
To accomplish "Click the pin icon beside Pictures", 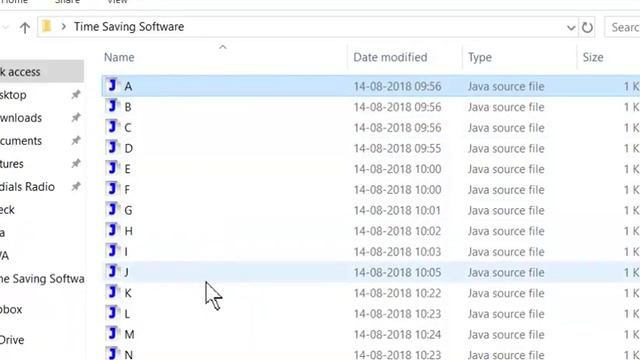I will click(x=76, y=163).
